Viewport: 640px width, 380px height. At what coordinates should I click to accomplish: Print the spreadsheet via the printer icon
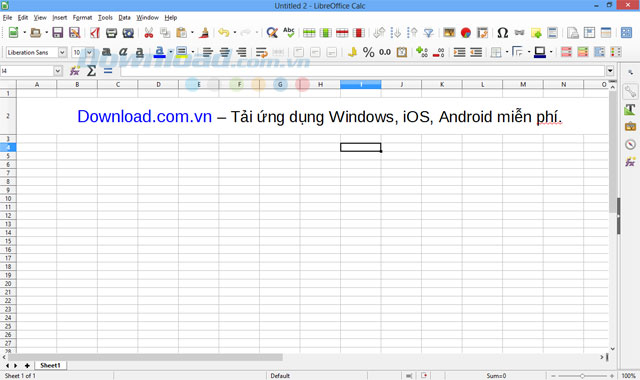click(x=111, y=33)
